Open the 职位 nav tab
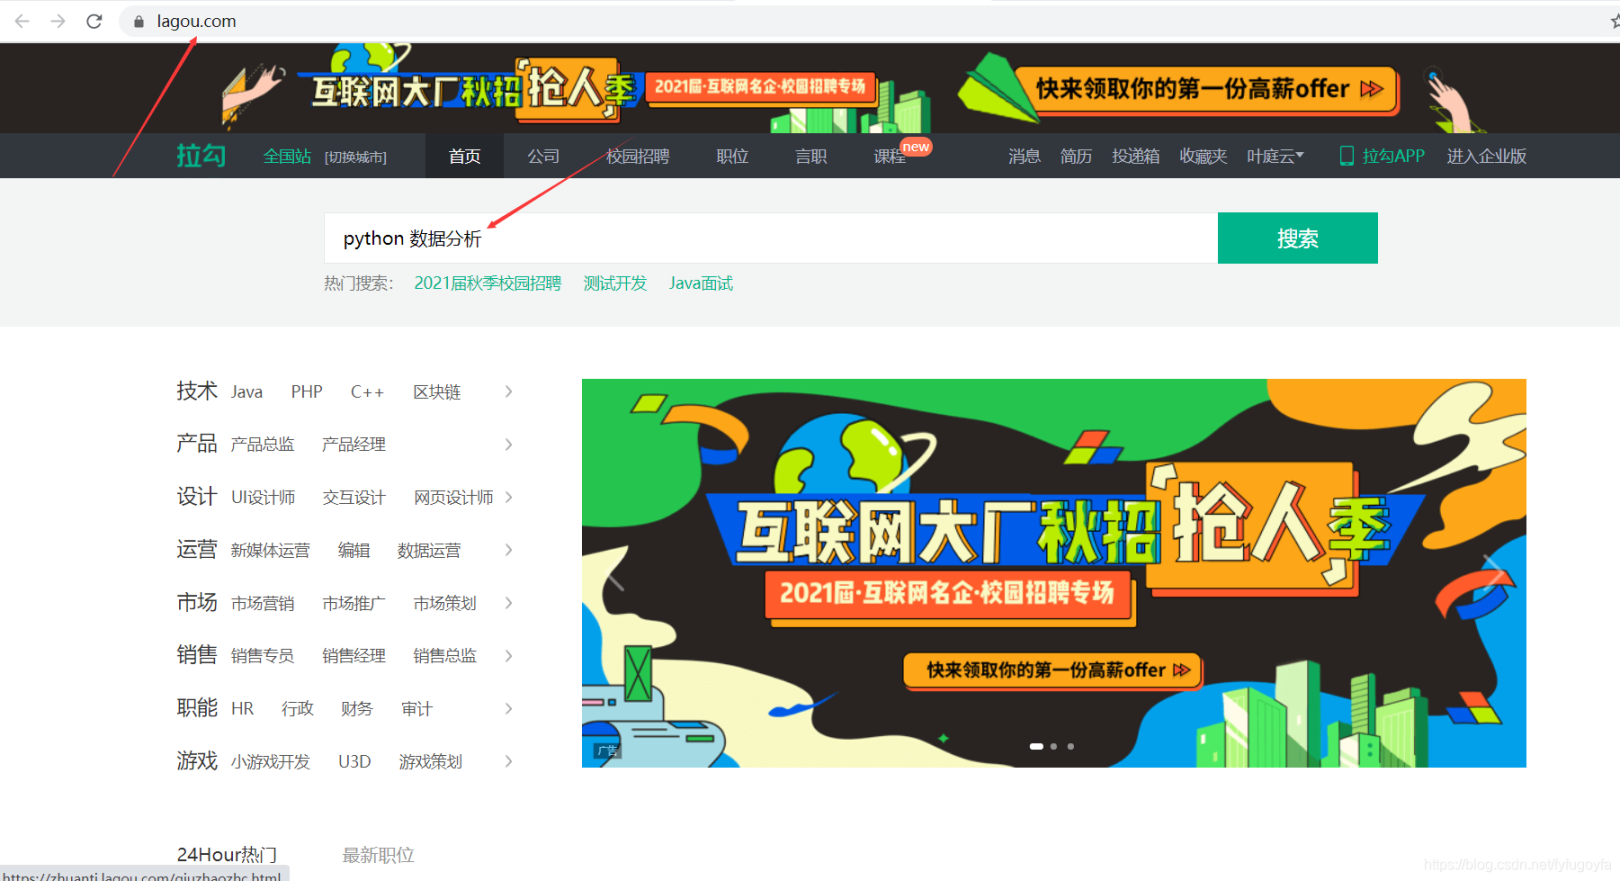Image resolution: width=1620 pixels, height=881 pixels. pos(733,156)
